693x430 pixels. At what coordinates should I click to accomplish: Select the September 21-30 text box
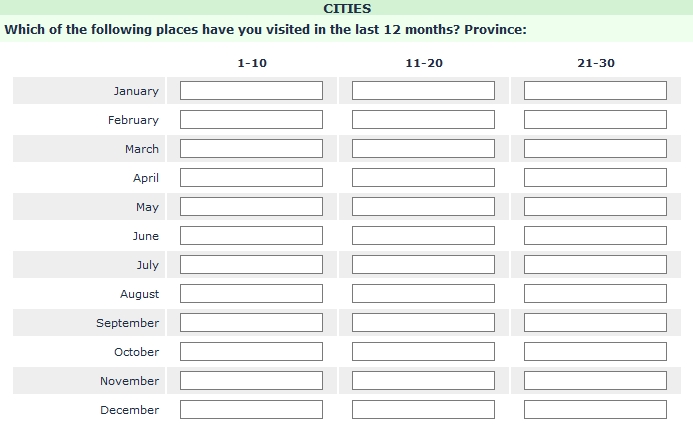pyautogui.click(x=595, y=323)
